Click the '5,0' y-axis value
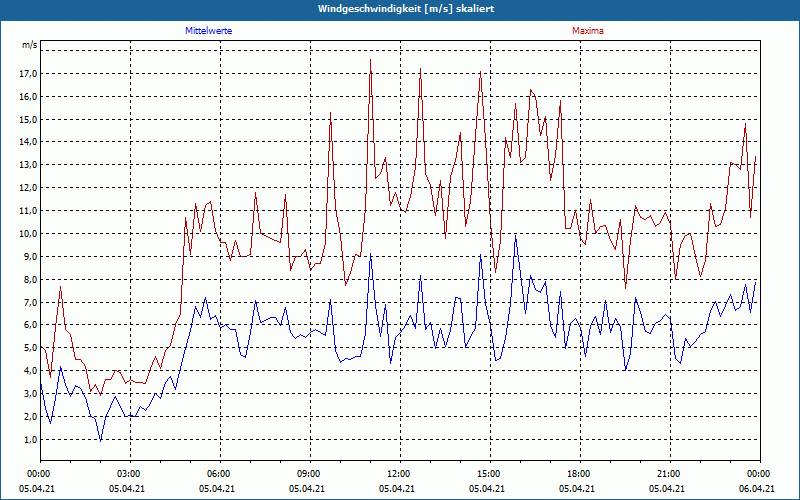800x500 pixels. pos(31,348)
